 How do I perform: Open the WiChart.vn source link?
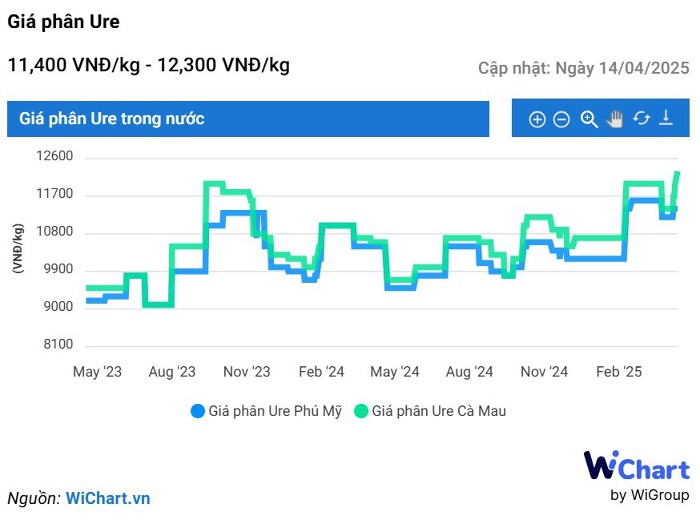[x=108, y=498]
